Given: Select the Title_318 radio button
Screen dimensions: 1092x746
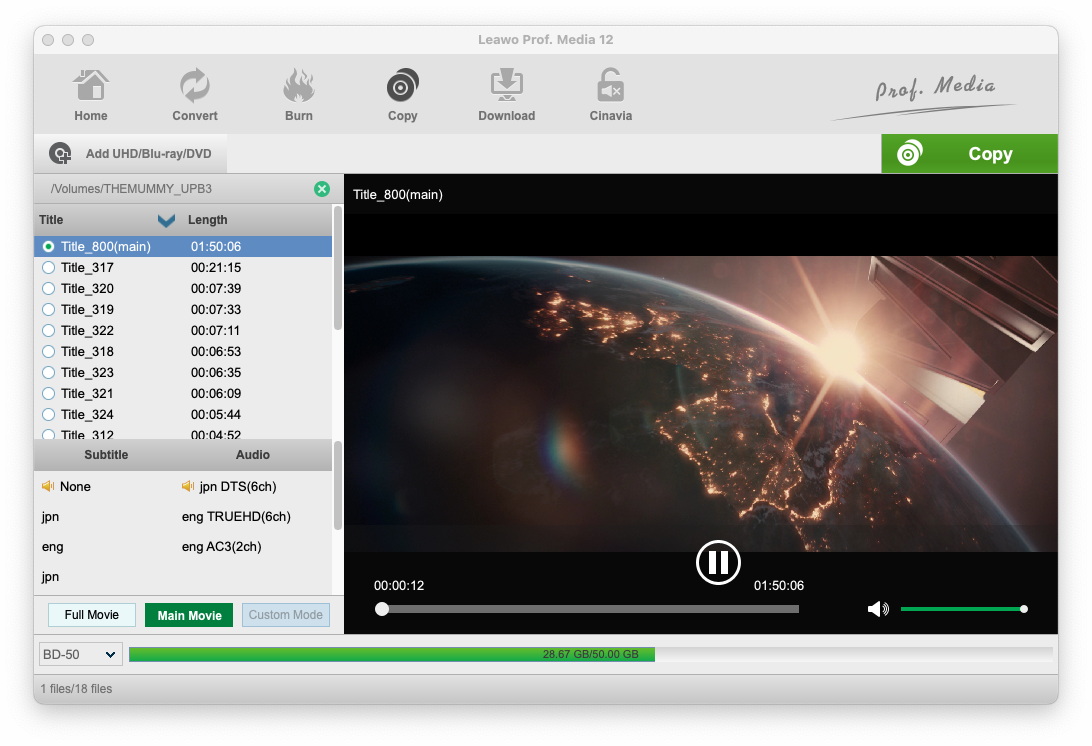Looking at the screenshot, I should tap(48, 351).
